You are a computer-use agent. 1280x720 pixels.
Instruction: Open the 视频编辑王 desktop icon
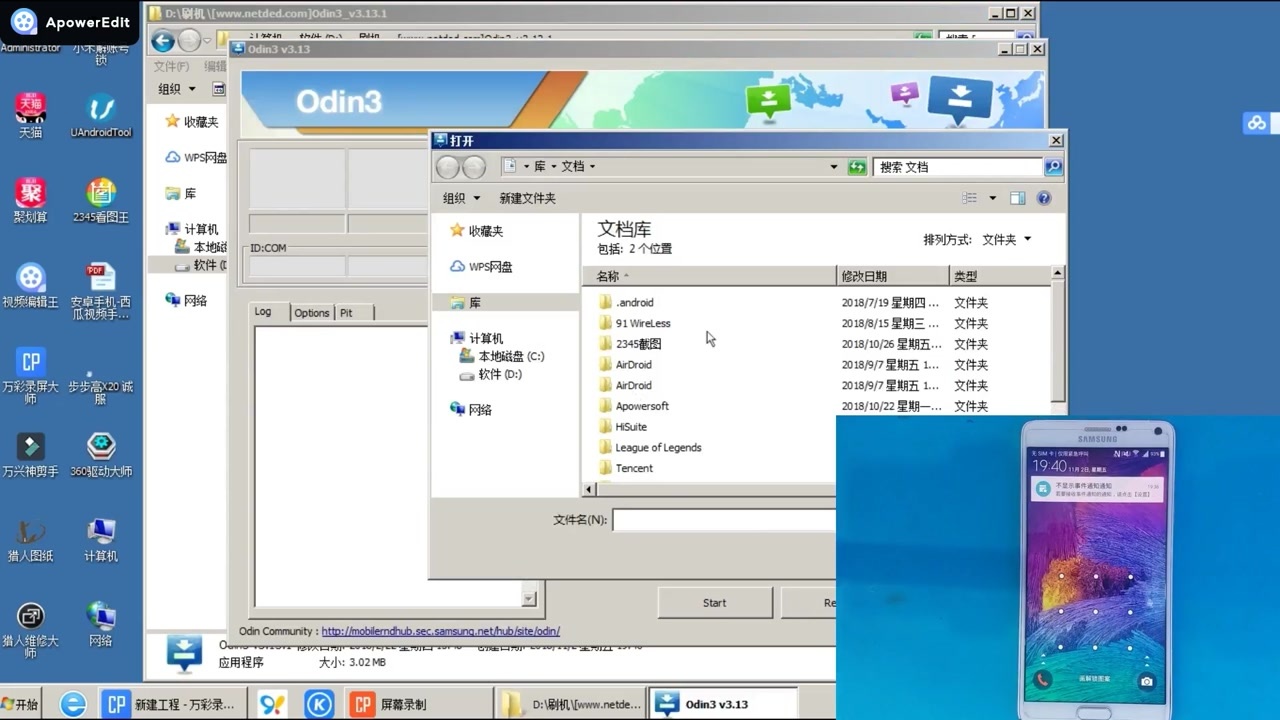tap(30, 285)
